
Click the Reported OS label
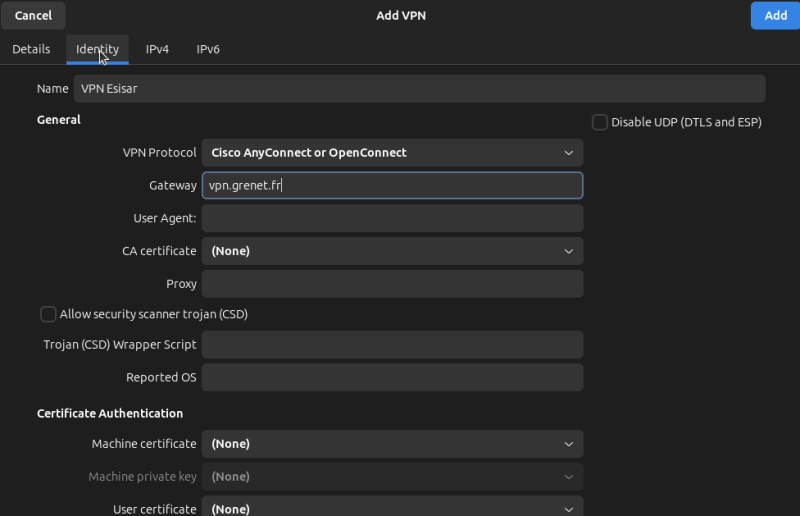pos(161,377)
